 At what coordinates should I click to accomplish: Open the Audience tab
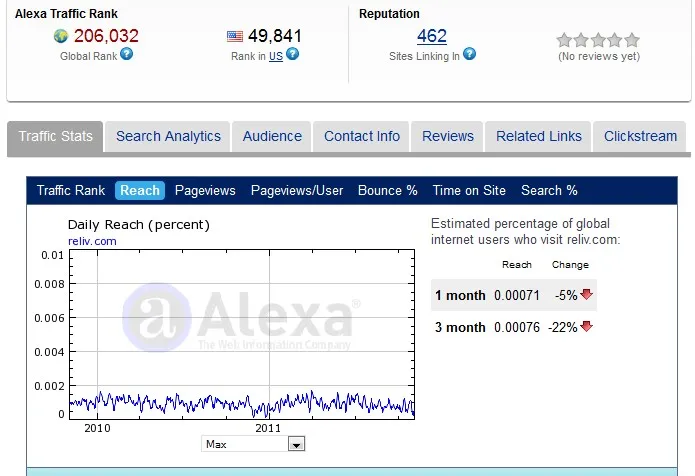(x=272, y=136)
